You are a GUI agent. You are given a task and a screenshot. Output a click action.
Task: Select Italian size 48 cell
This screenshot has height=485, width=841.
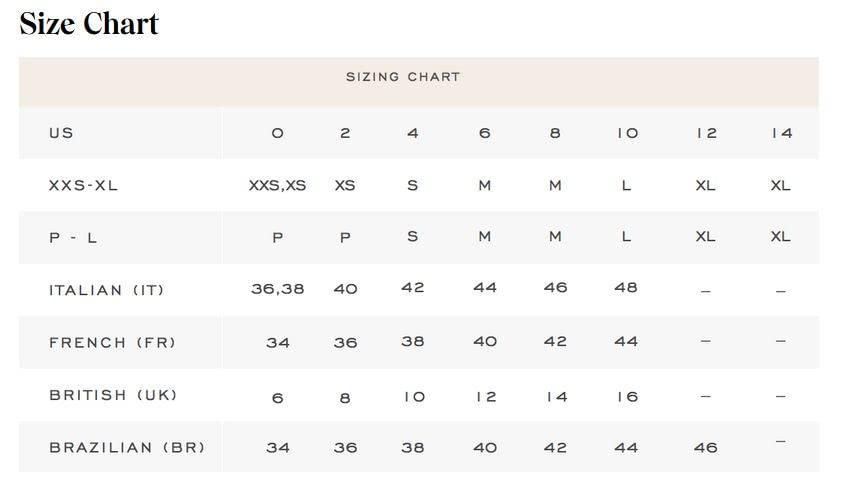tap(626, 288)
